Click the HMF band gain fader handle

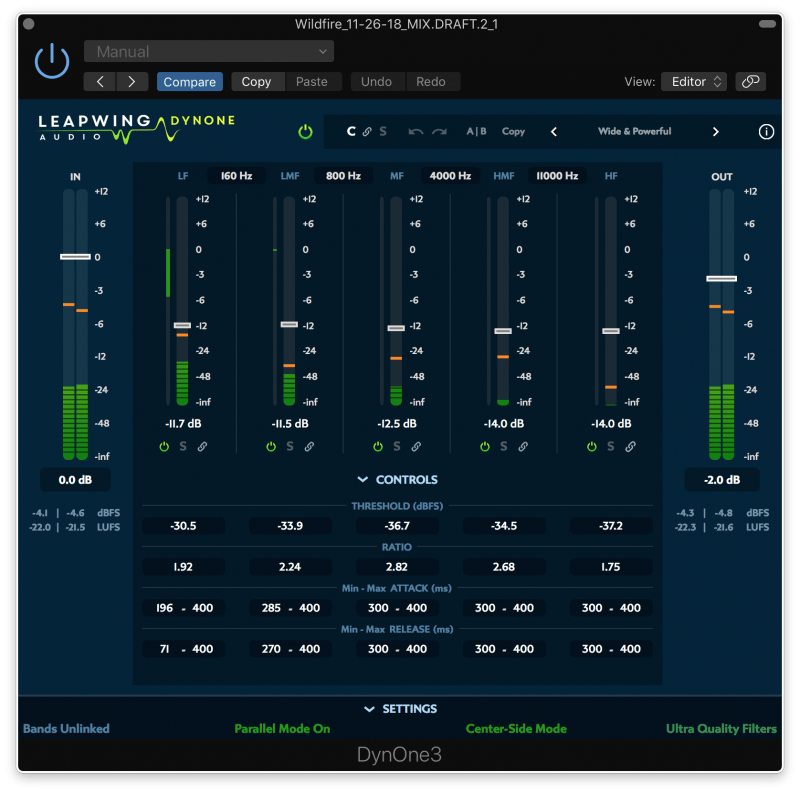[x=503, y=331]
